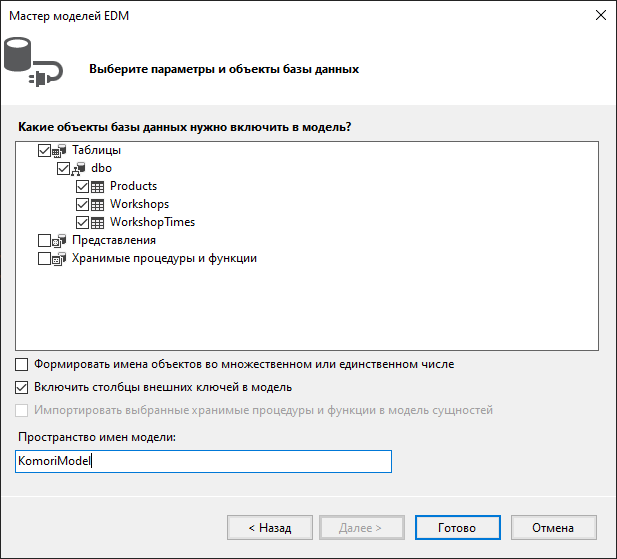Click the Представления views icon
The height and width of the screenshot is (559, 617).
click(59, 241)
